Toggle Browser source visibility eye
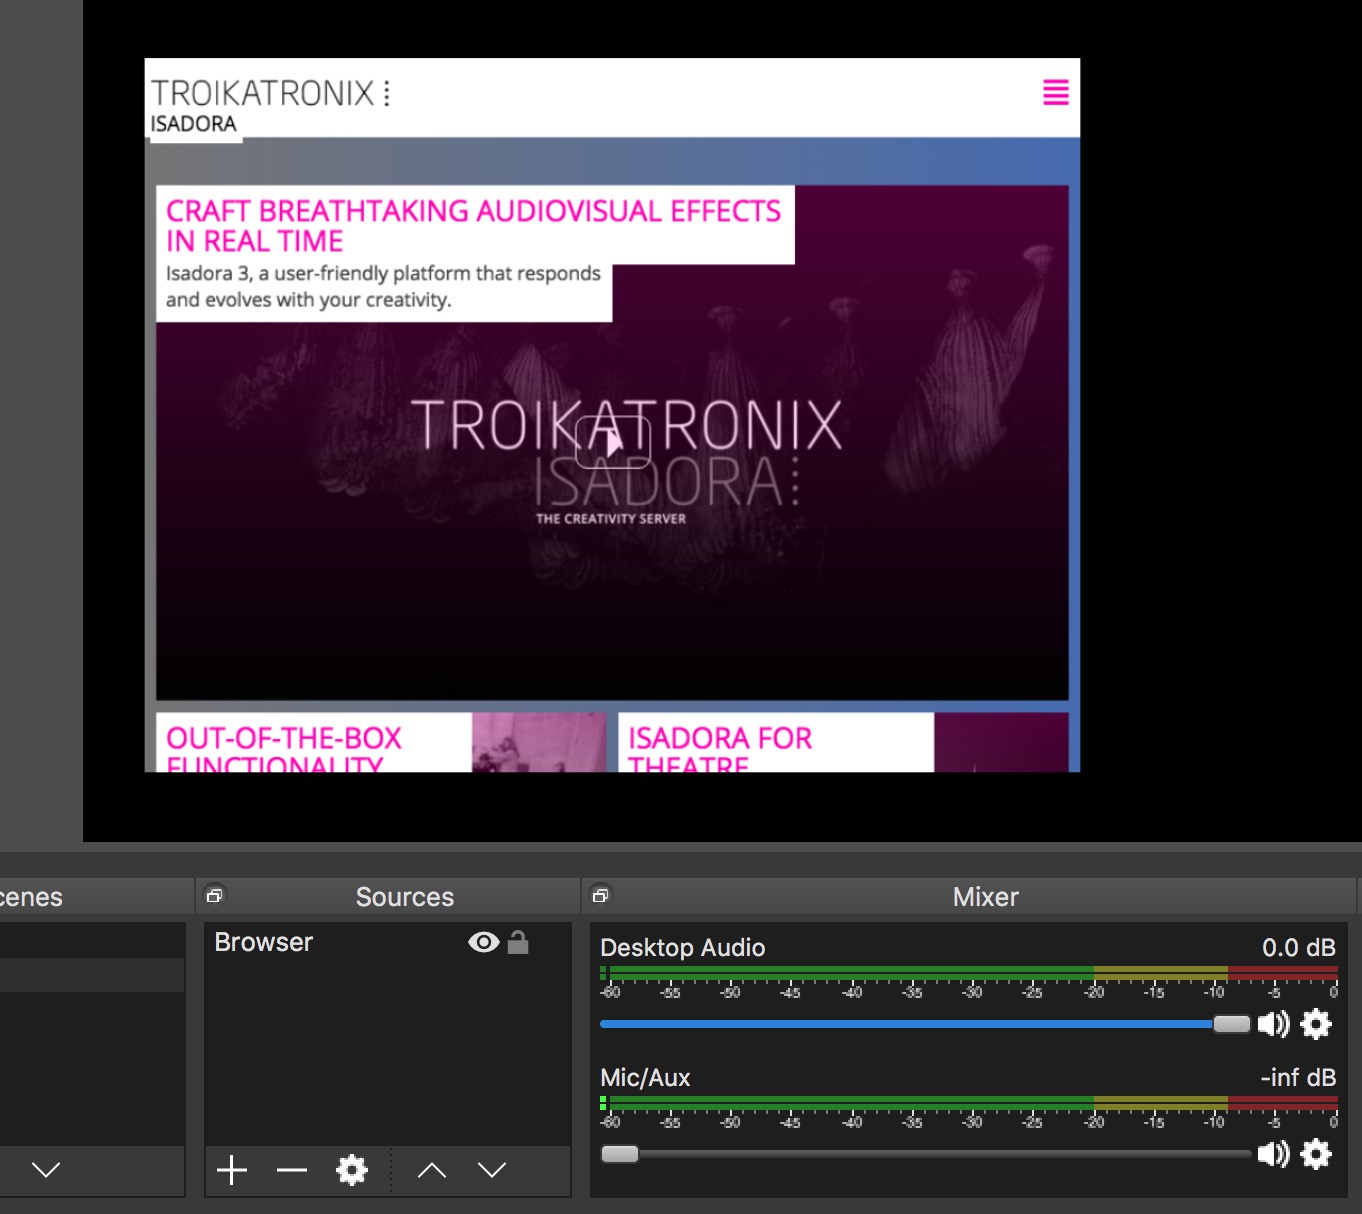The height and width of the screenshot is (1214, 1362). (x=484, y=942)
